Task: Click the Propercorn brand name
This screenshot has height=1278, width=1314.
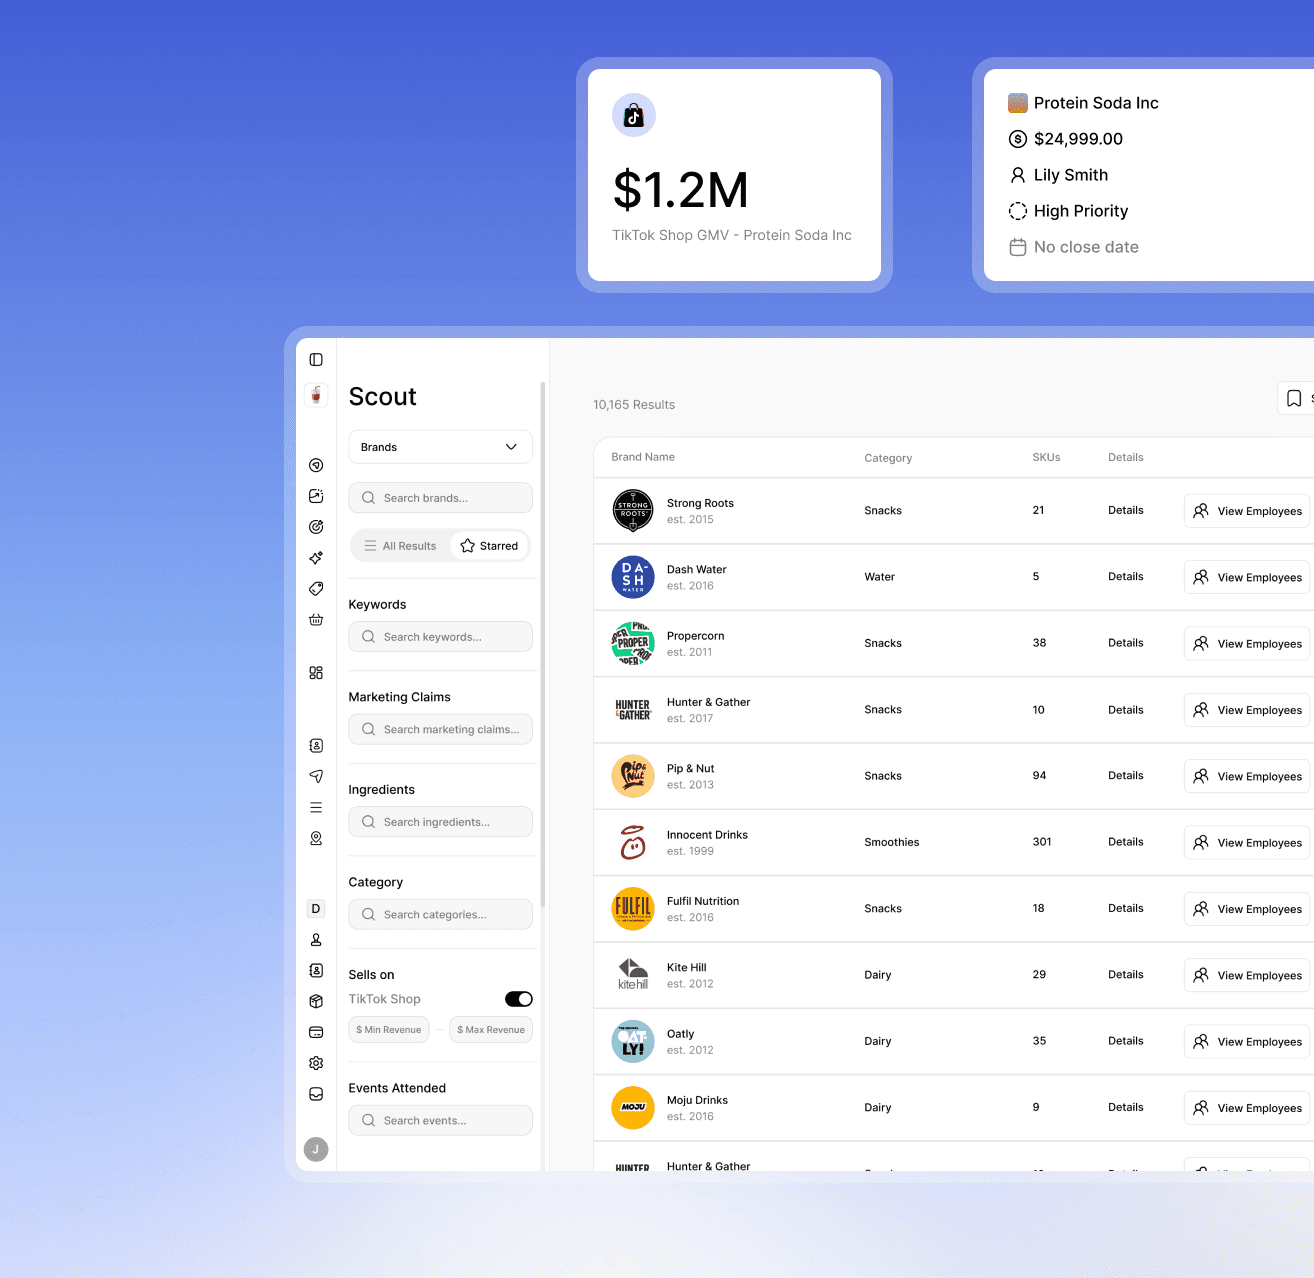Action: tap(695, 636)
